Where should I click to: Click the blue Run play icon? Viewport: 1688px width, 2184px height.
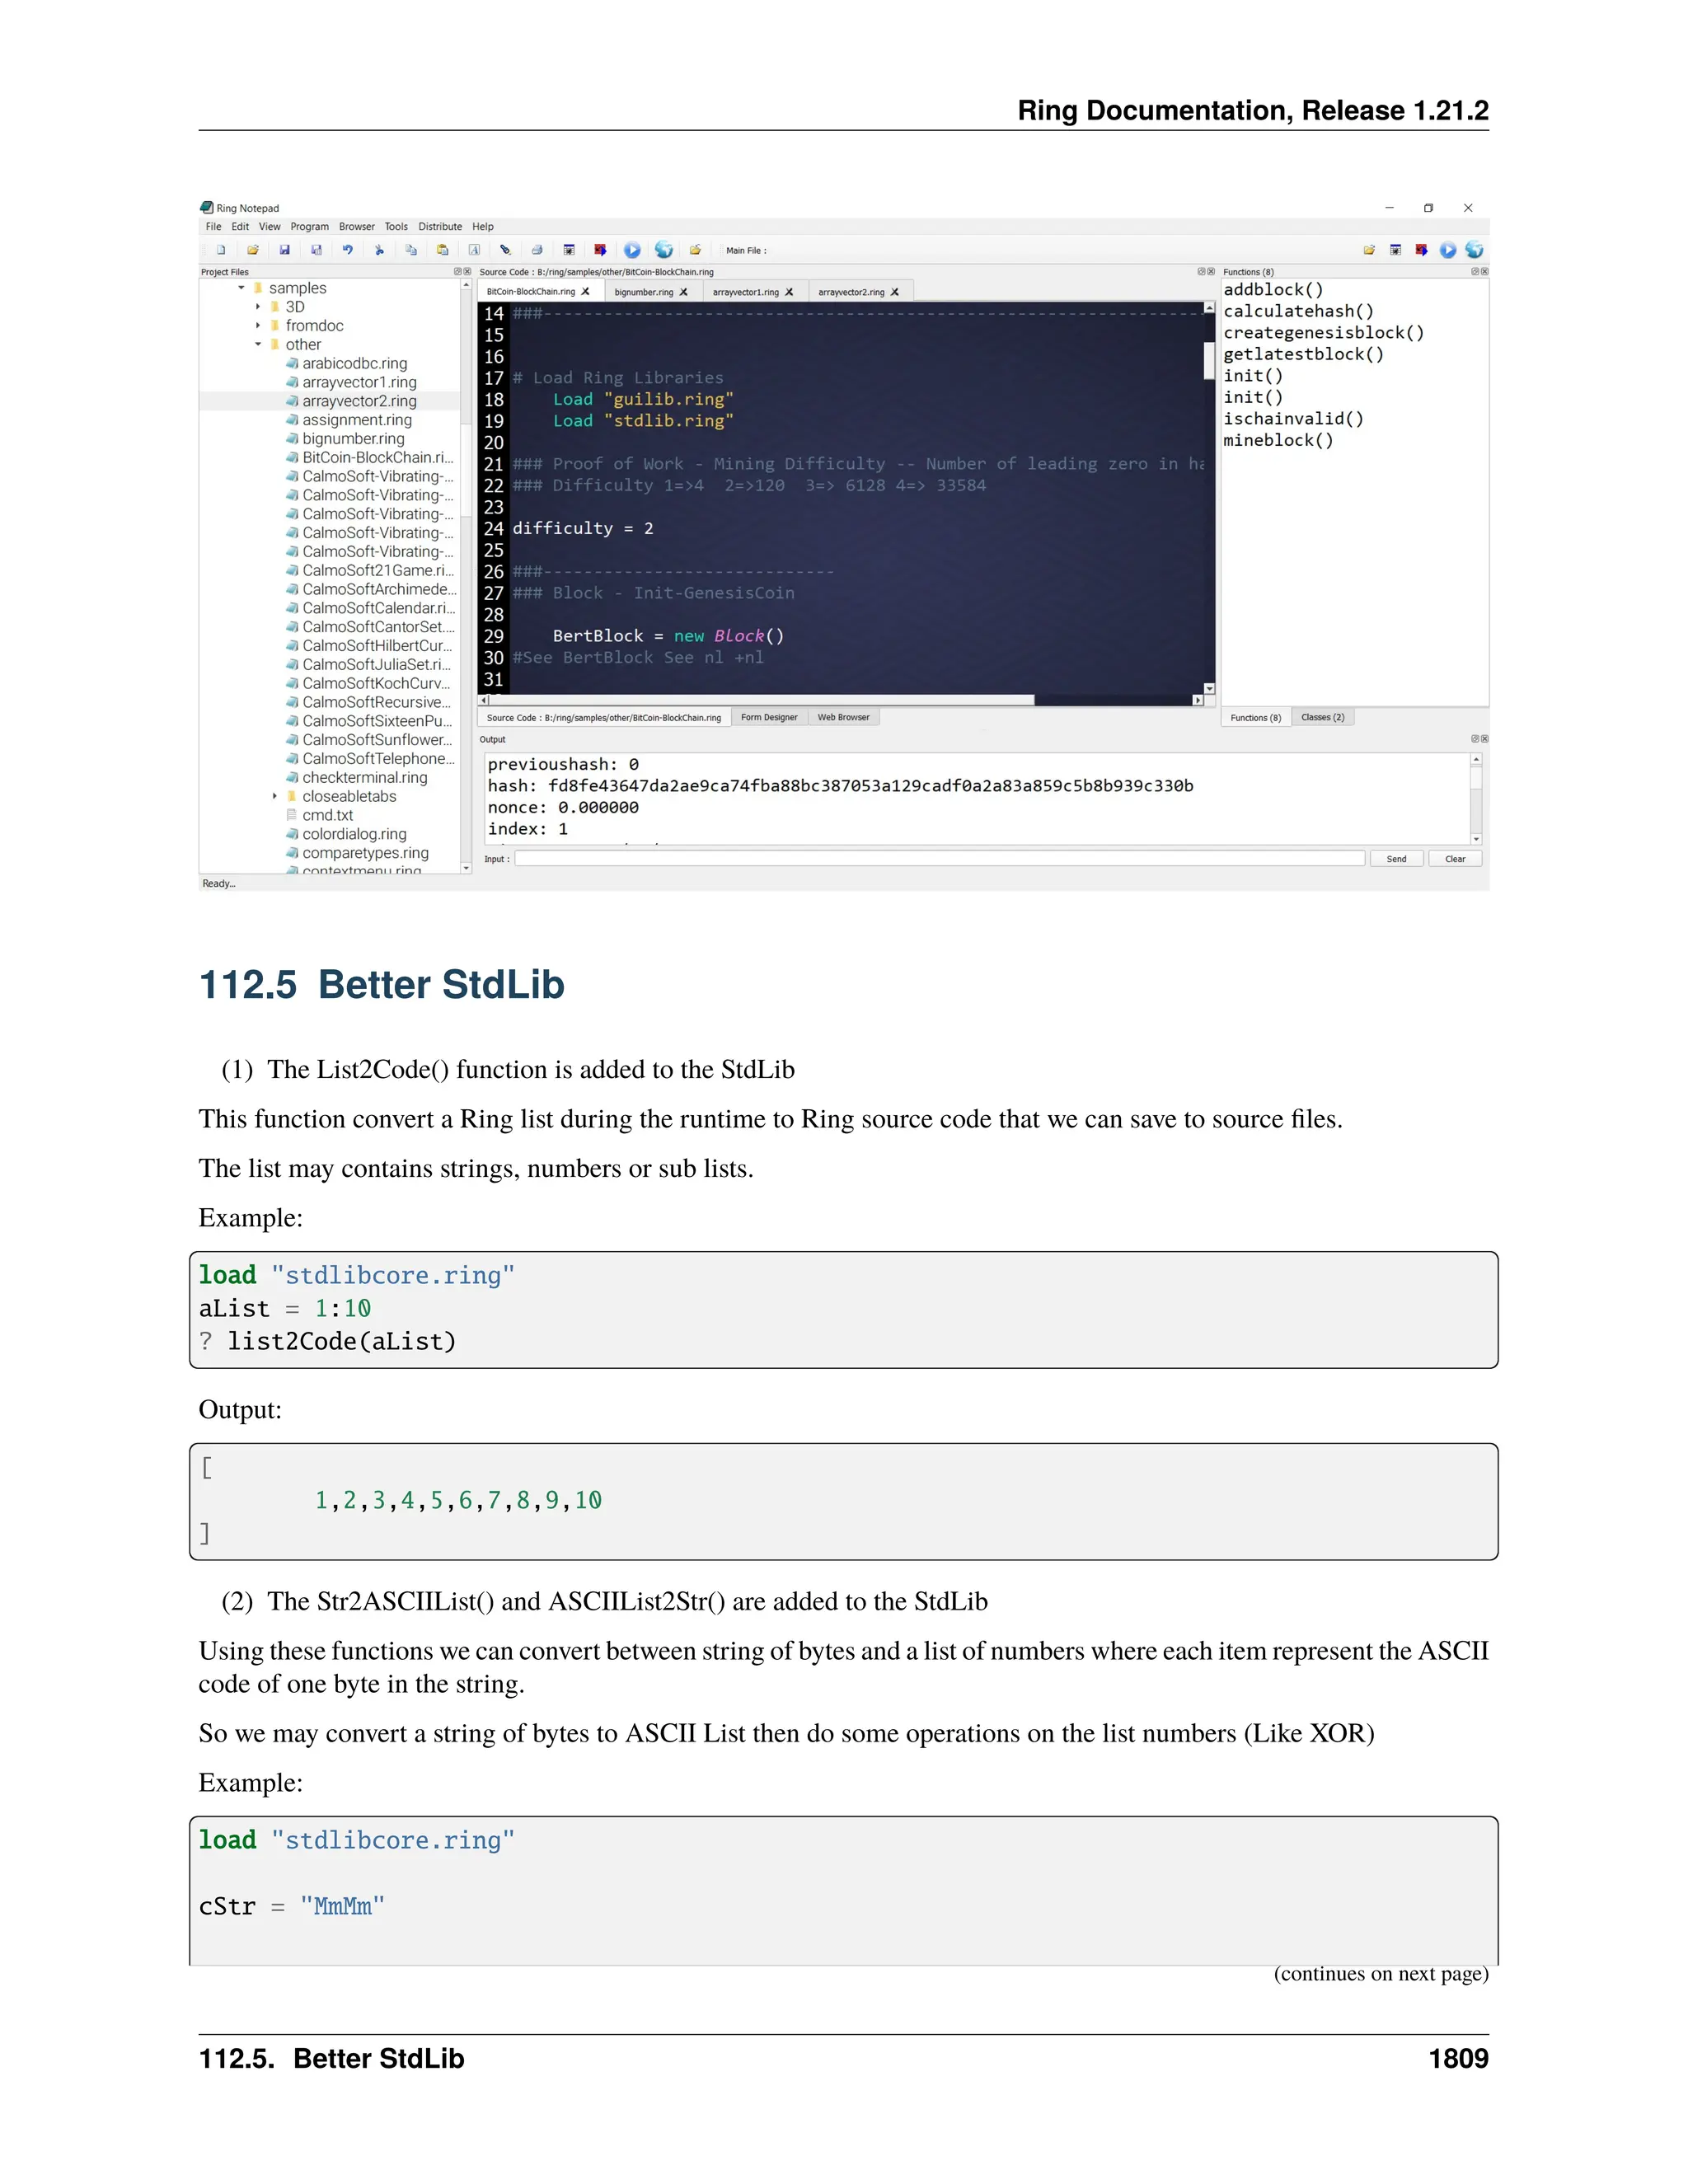click(x=632, y=250)
